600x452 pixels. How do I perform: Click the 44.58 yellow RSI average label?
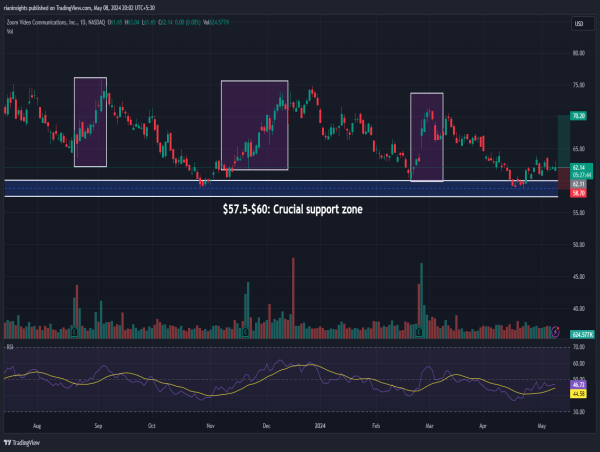[x=578, y=393]
